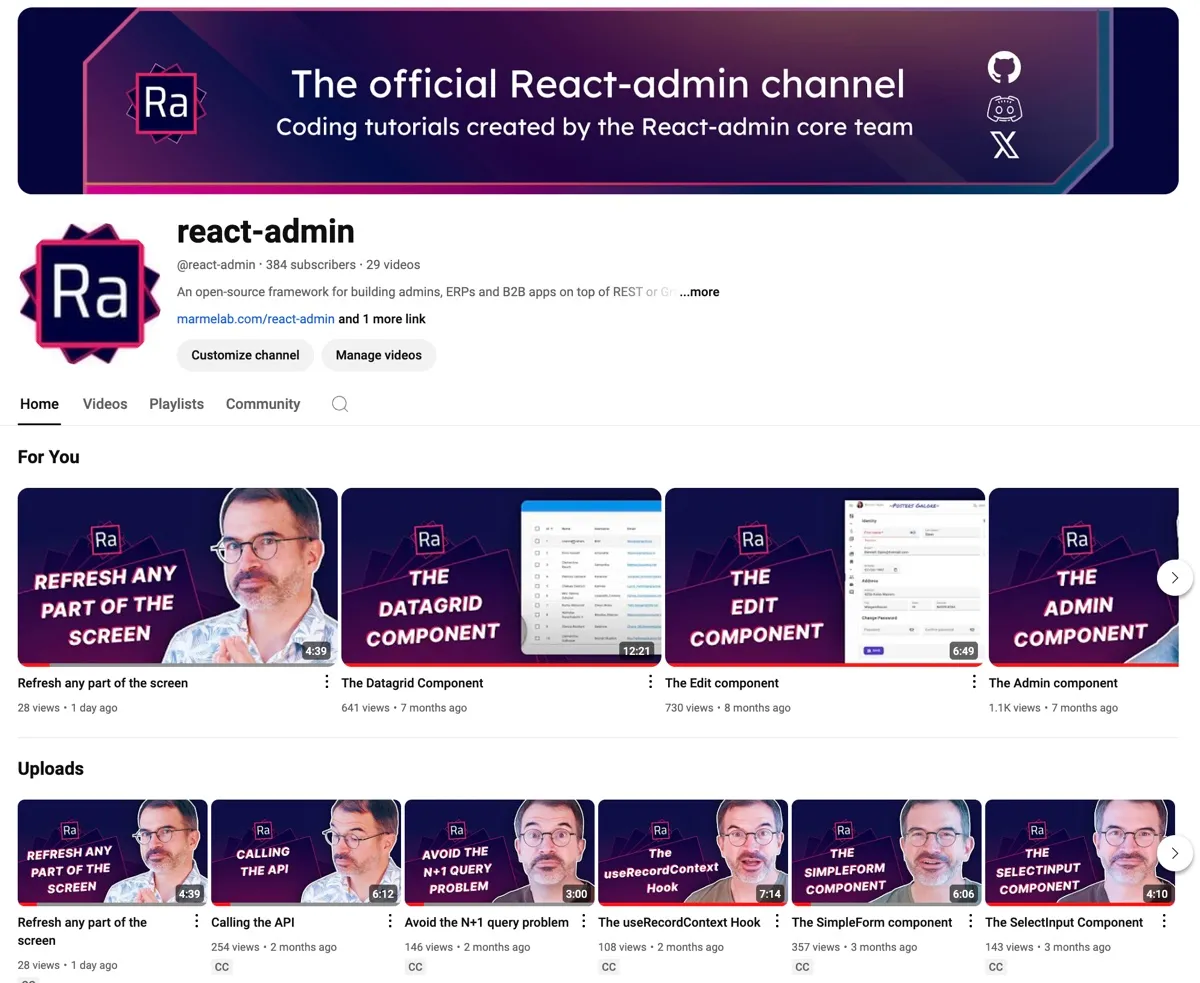
Task: Click the react-admin channel avatar logo
Action: [x=89, y=293]
